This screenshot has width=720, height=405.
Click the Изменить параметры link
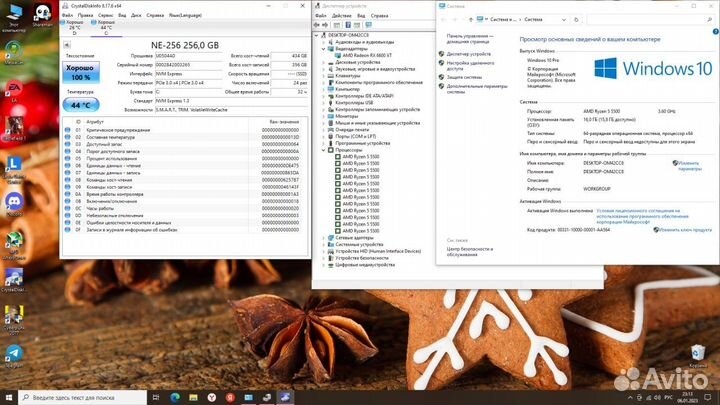[x=689, y=166]
